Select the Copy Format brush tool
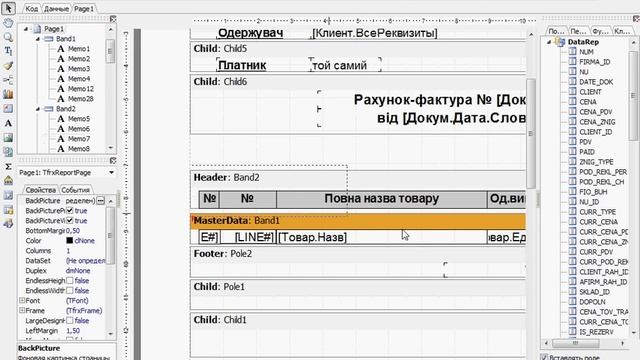The image size is (640, 360). click(x=8, y=65)
